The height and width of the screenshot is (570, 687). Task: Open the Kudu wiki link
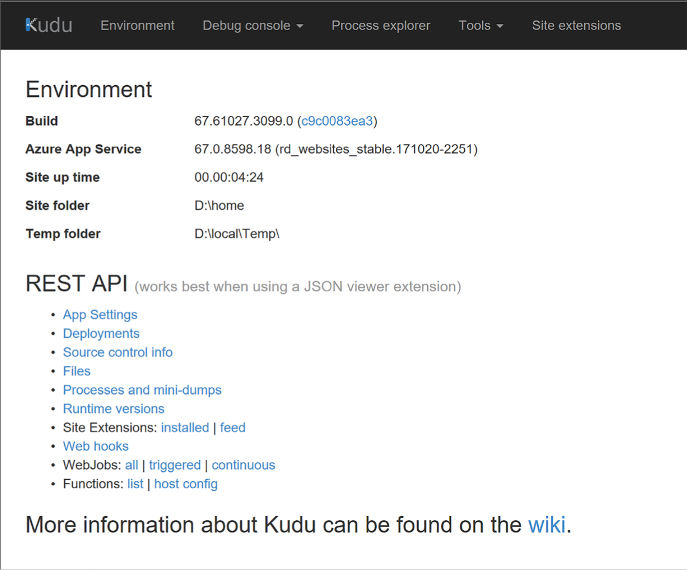coord(547,525)
